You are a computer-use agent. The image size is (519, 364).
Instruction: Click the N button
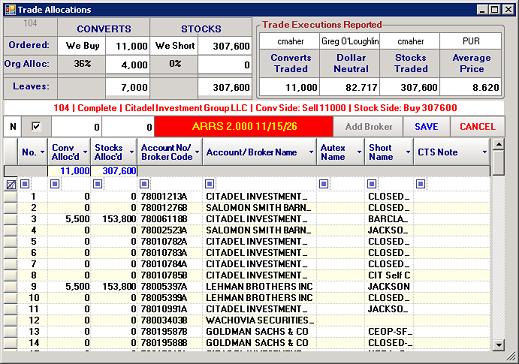point(13,127)
